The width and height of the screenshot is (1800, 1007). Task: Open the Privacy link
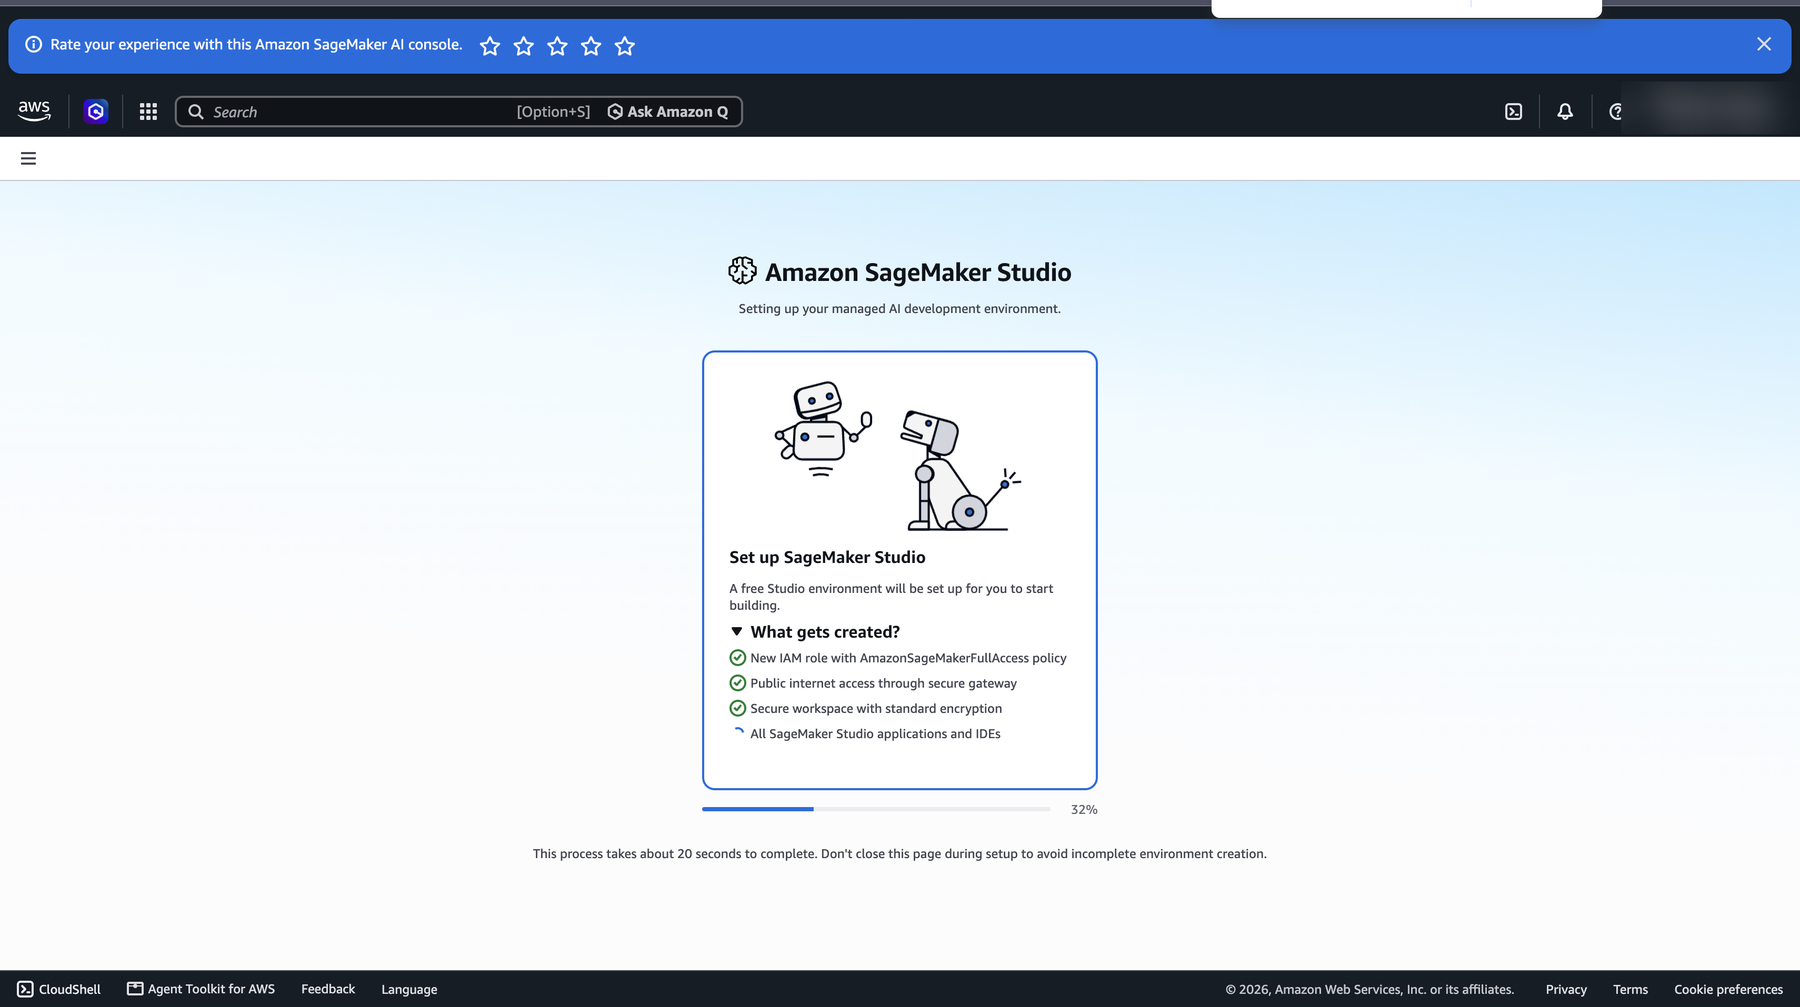[1566, 989]
